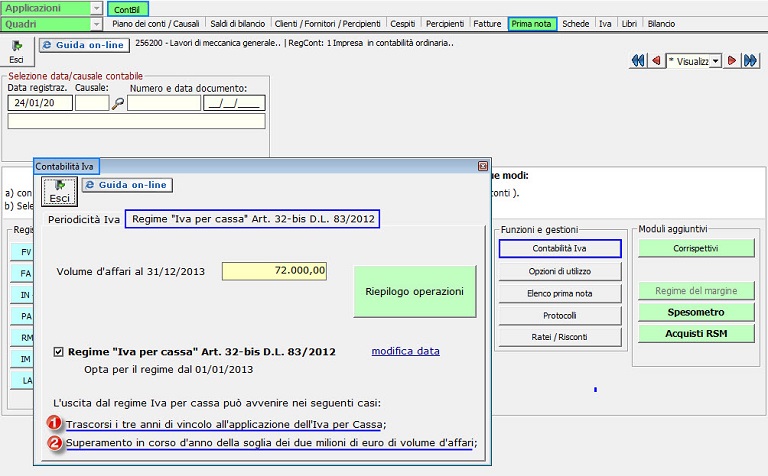Screen dimensions: 768x476
Task: Go to first record double-arrow icon
Action: [638, 61]
